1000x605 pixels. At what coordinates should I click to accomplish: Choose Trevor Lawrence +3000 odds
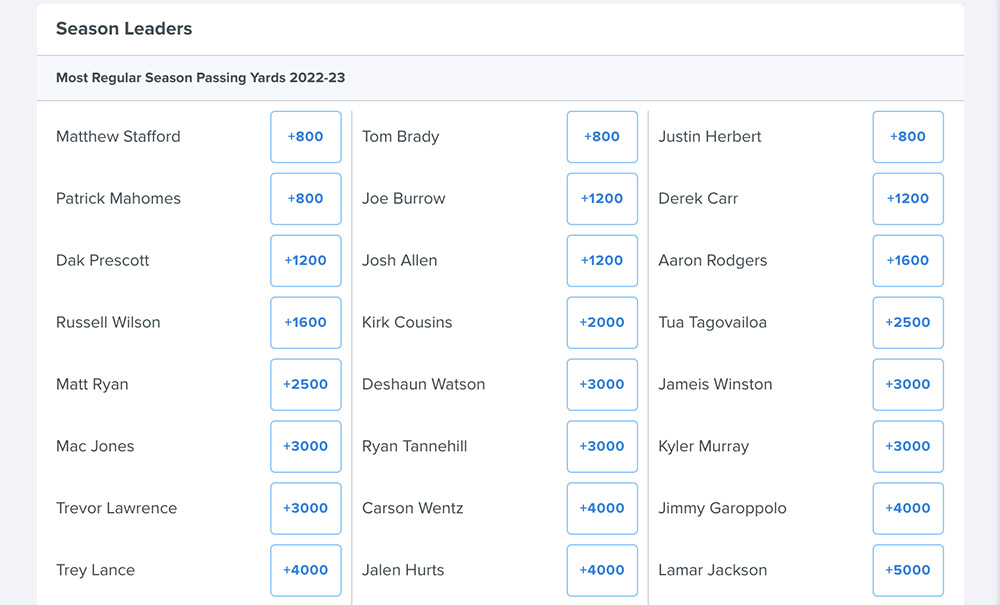click(x=305, y=508)
